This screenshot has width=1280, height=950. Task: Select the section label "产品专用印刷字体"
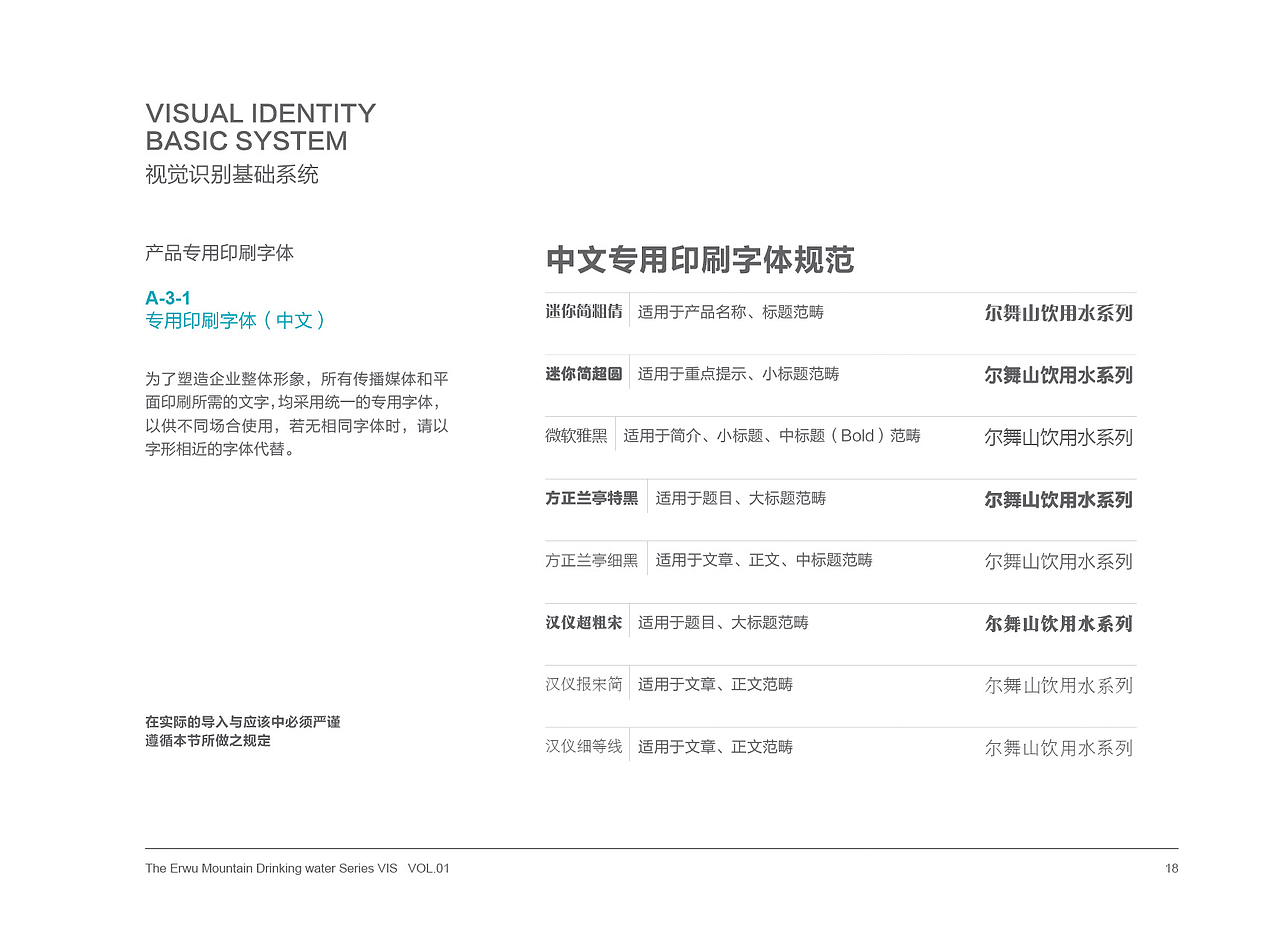[x=219, y=253]
